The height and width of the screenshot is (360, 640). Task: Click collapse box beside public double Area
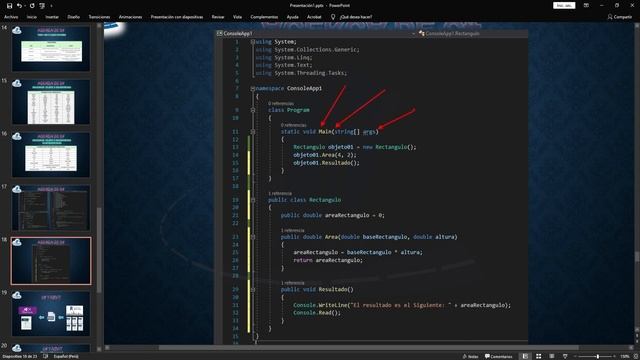253,237
